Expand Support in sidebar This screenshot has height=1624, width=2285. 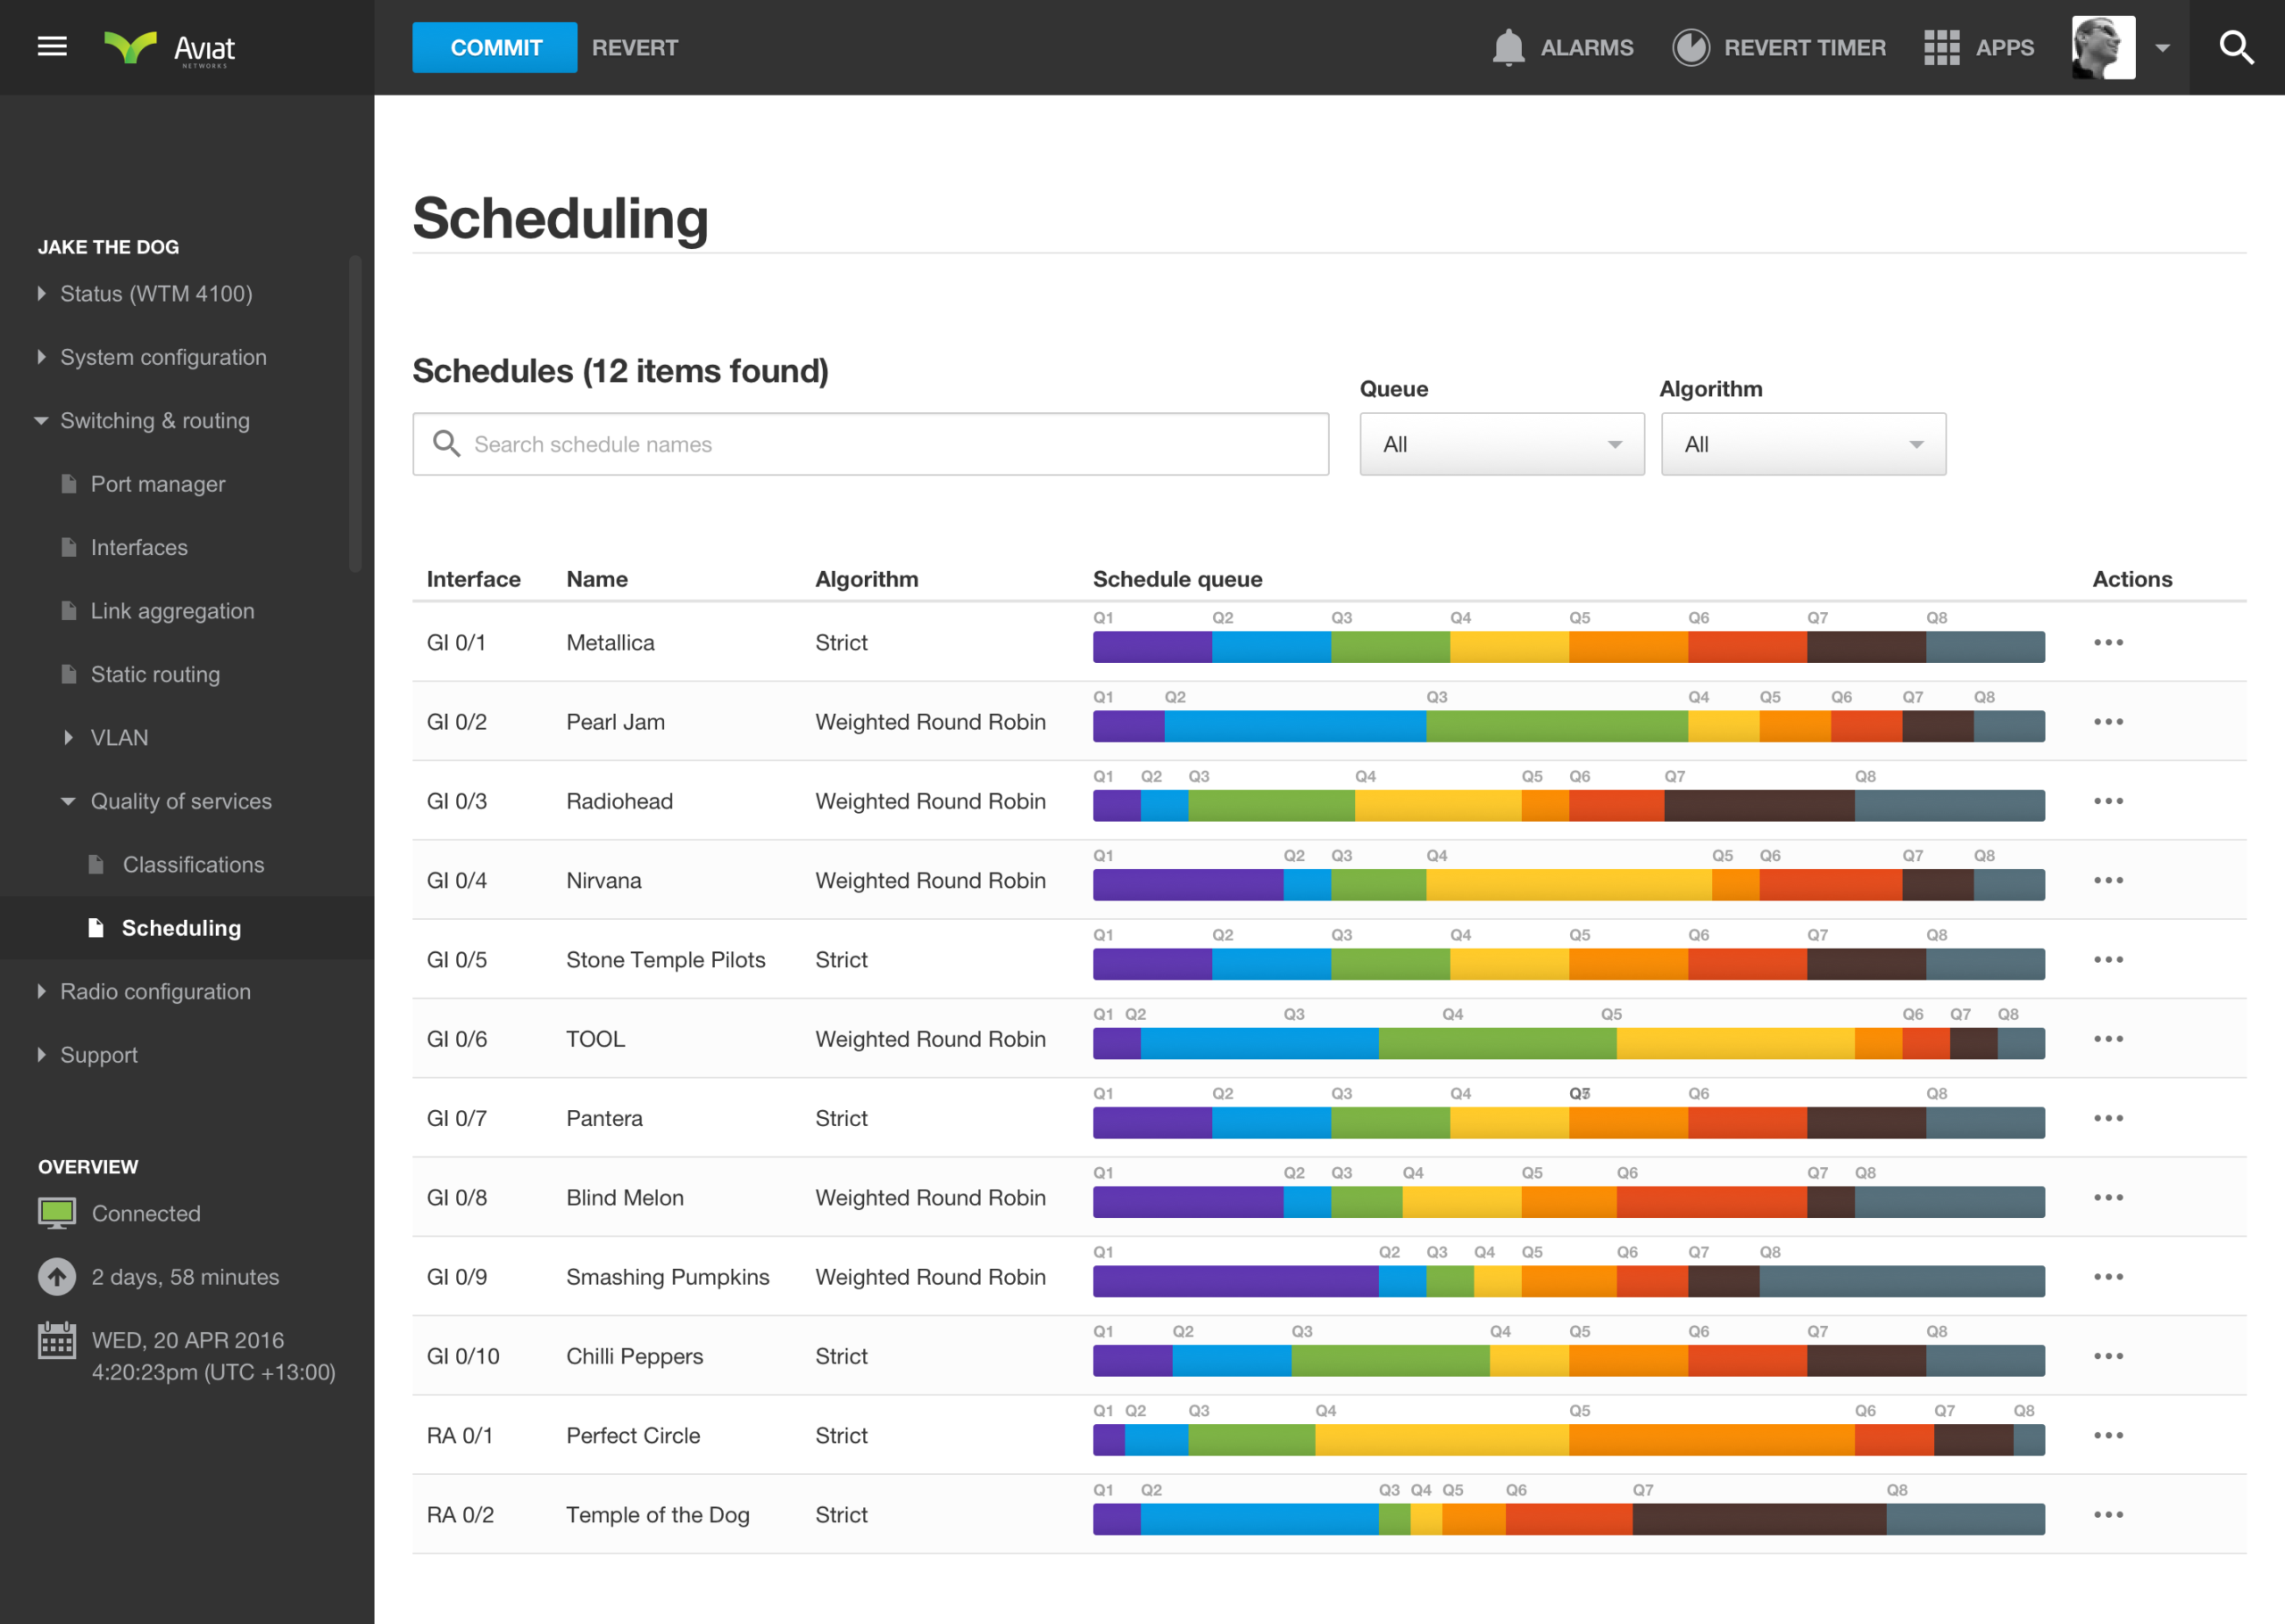click(x=41, y=1054)
